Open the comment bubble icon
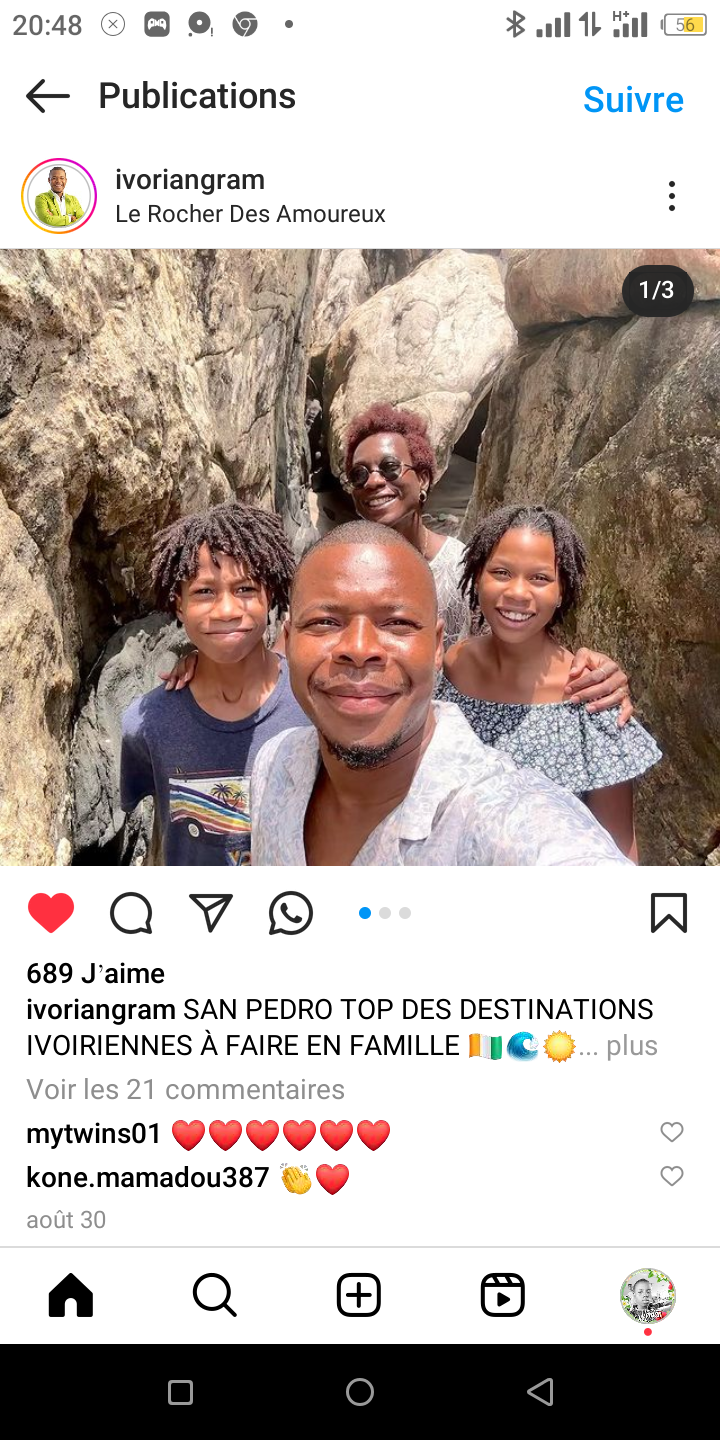720x1440 pixels. pos(131,913)
